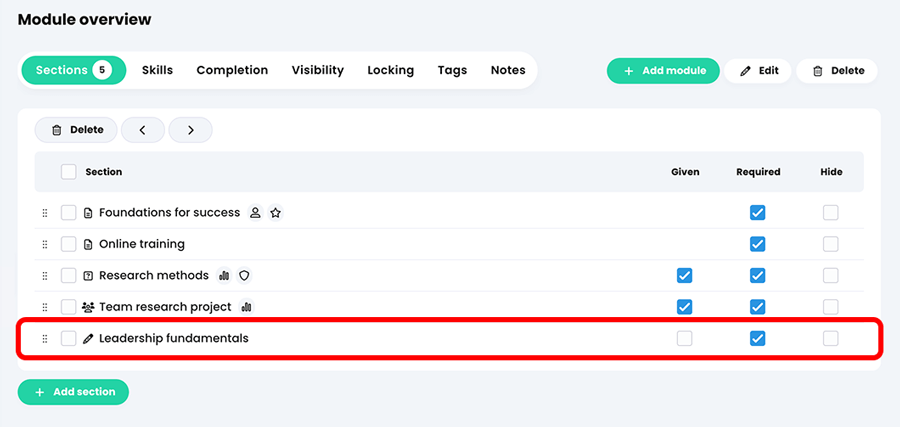Image resolution: width=900 pixels, height=427 pixels.
Task: Uncheck Required for Online training
Action: point(758,244)
